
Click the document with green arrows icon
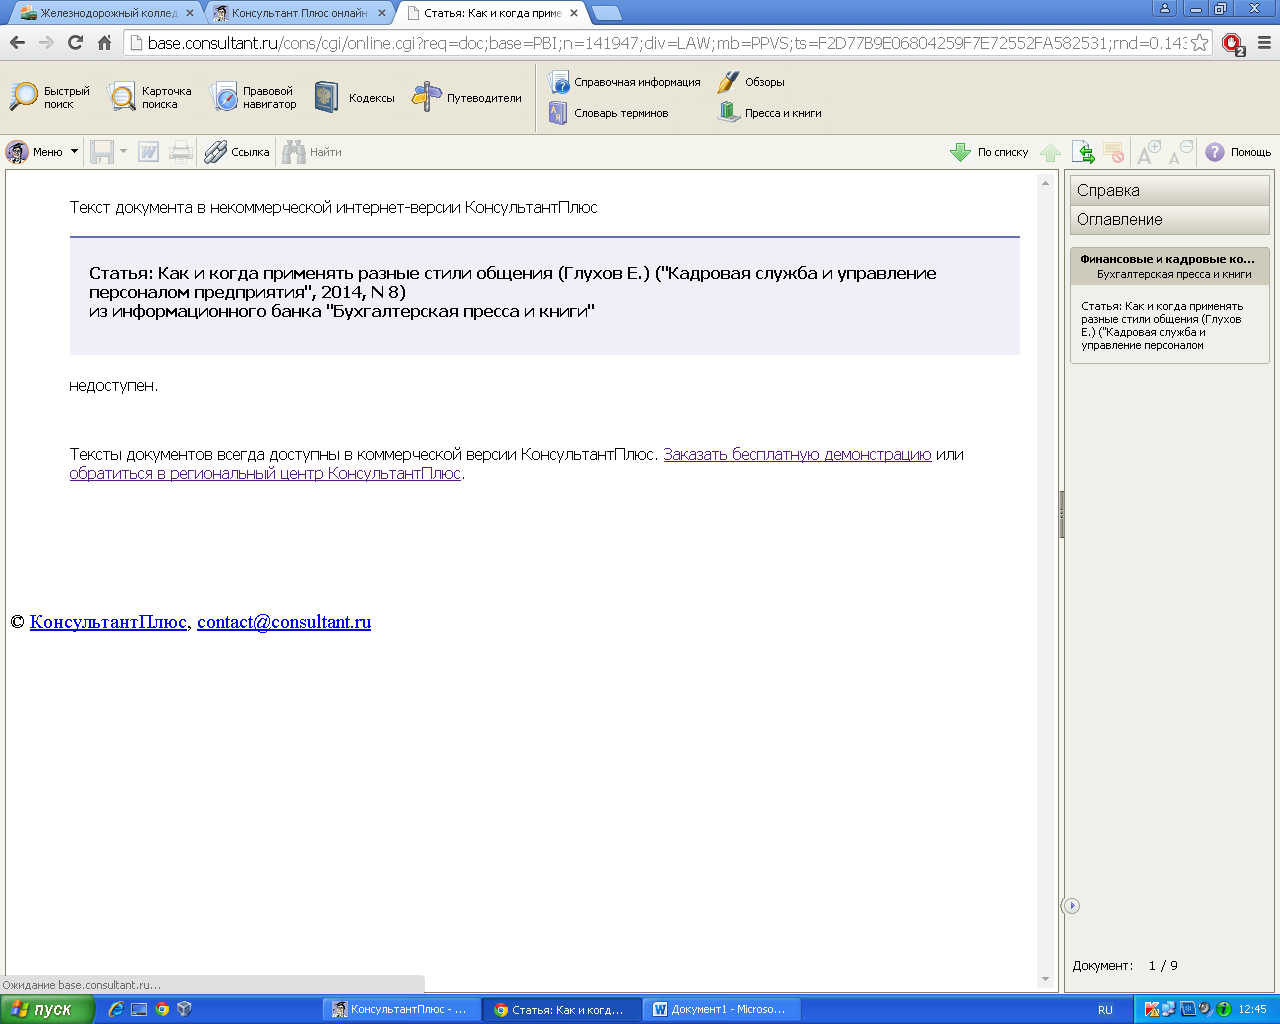tap(1083, 152)
